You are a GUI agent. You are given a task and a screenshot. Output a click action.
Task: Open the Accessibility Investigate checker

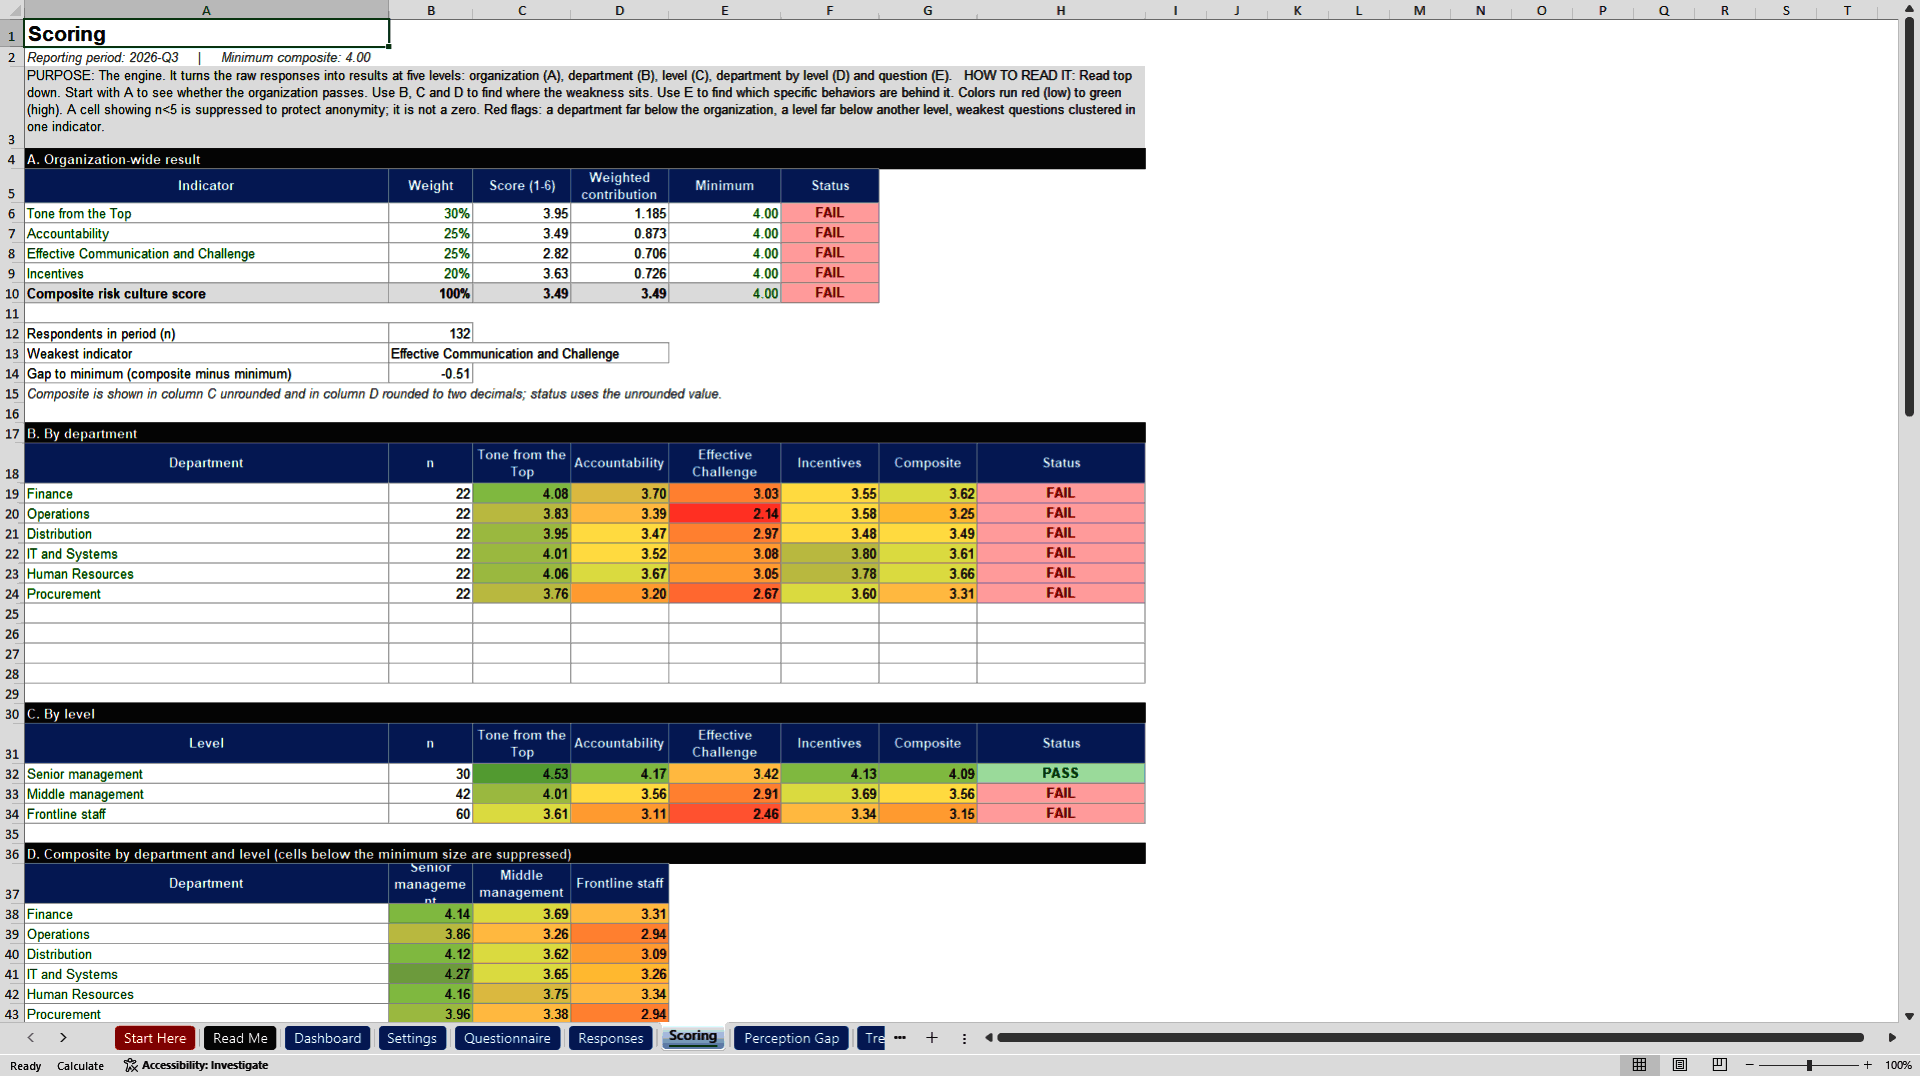(196, 1065)
